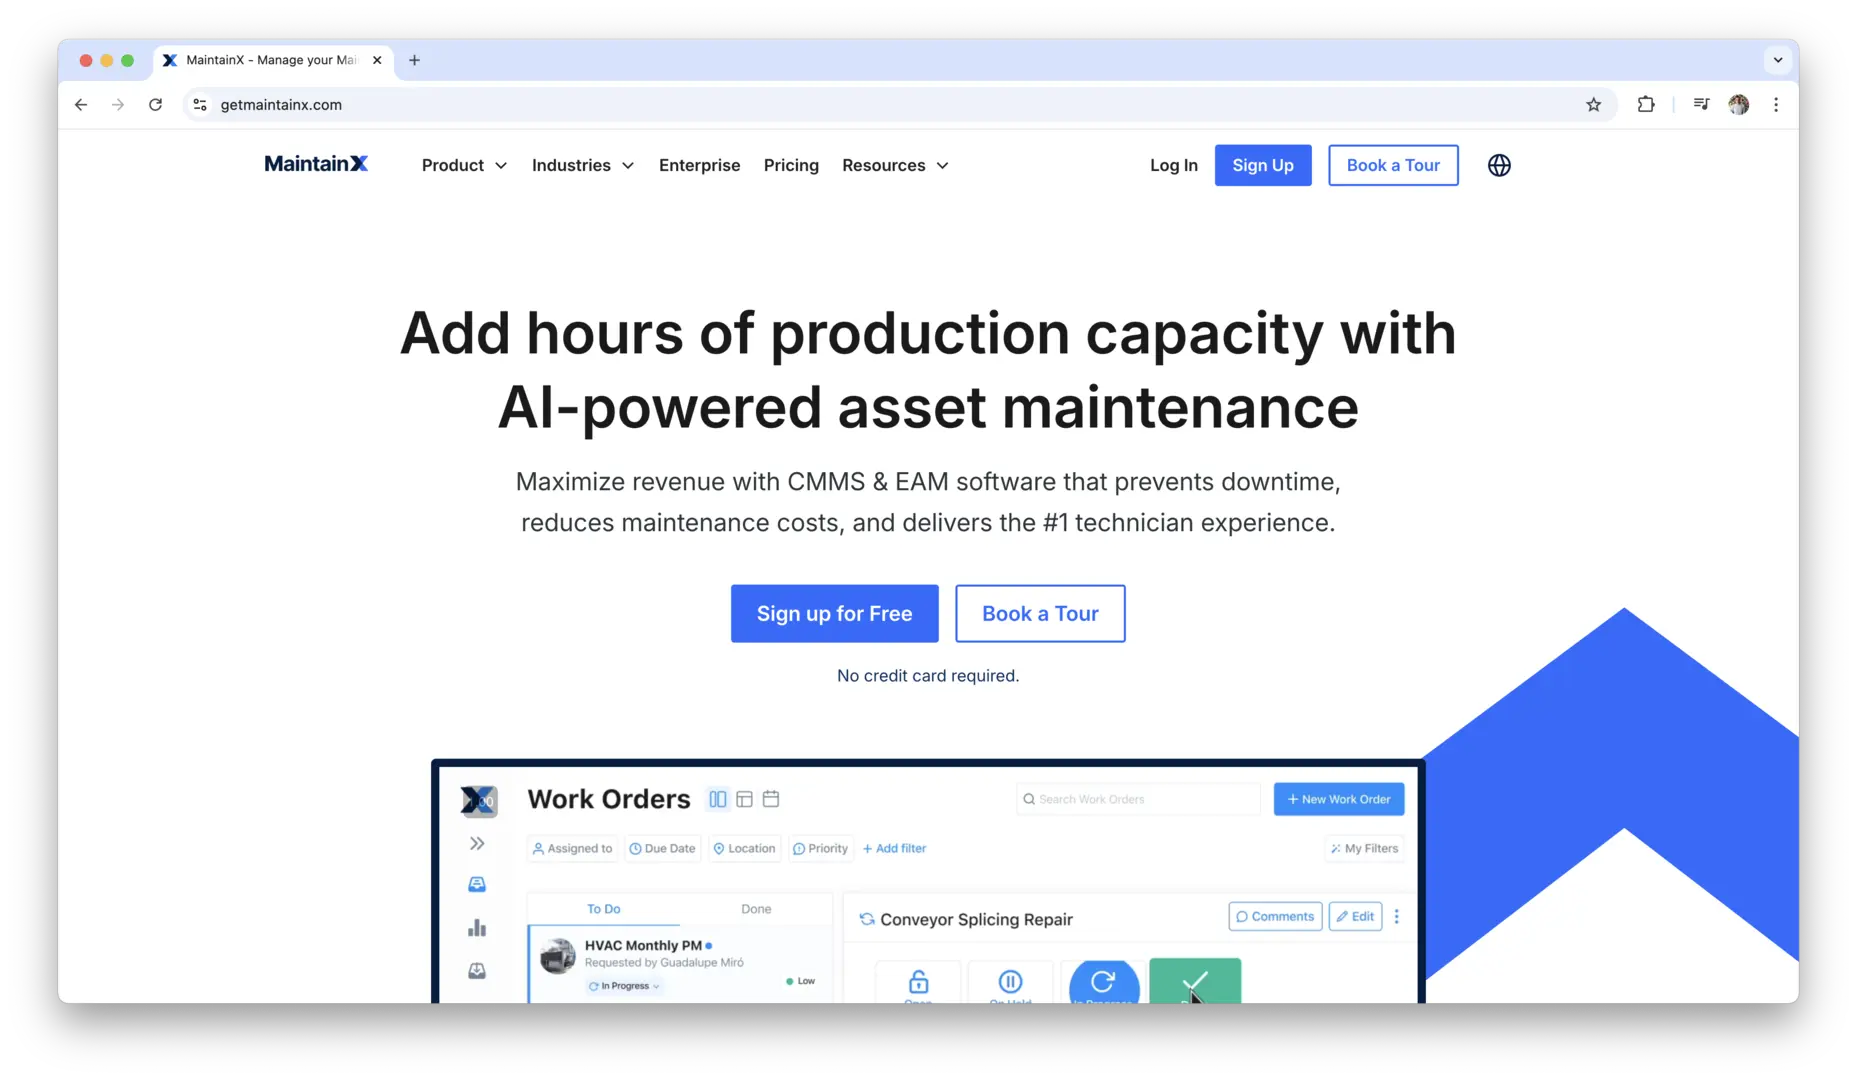1857x1080 pixels.
Task: Switch to the Done tab
Action: 756,909
